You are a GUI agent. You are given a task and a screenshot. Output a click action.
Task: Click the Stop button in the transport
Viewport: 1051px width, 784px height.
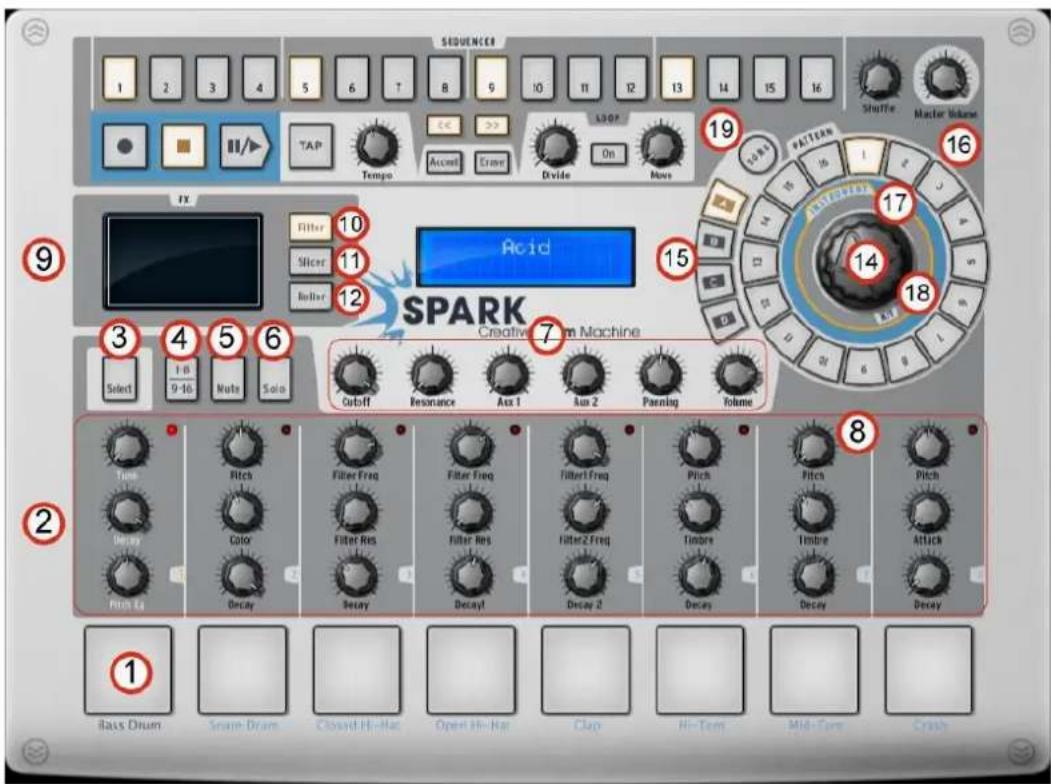pyautogui.click(x=183, y=146)
